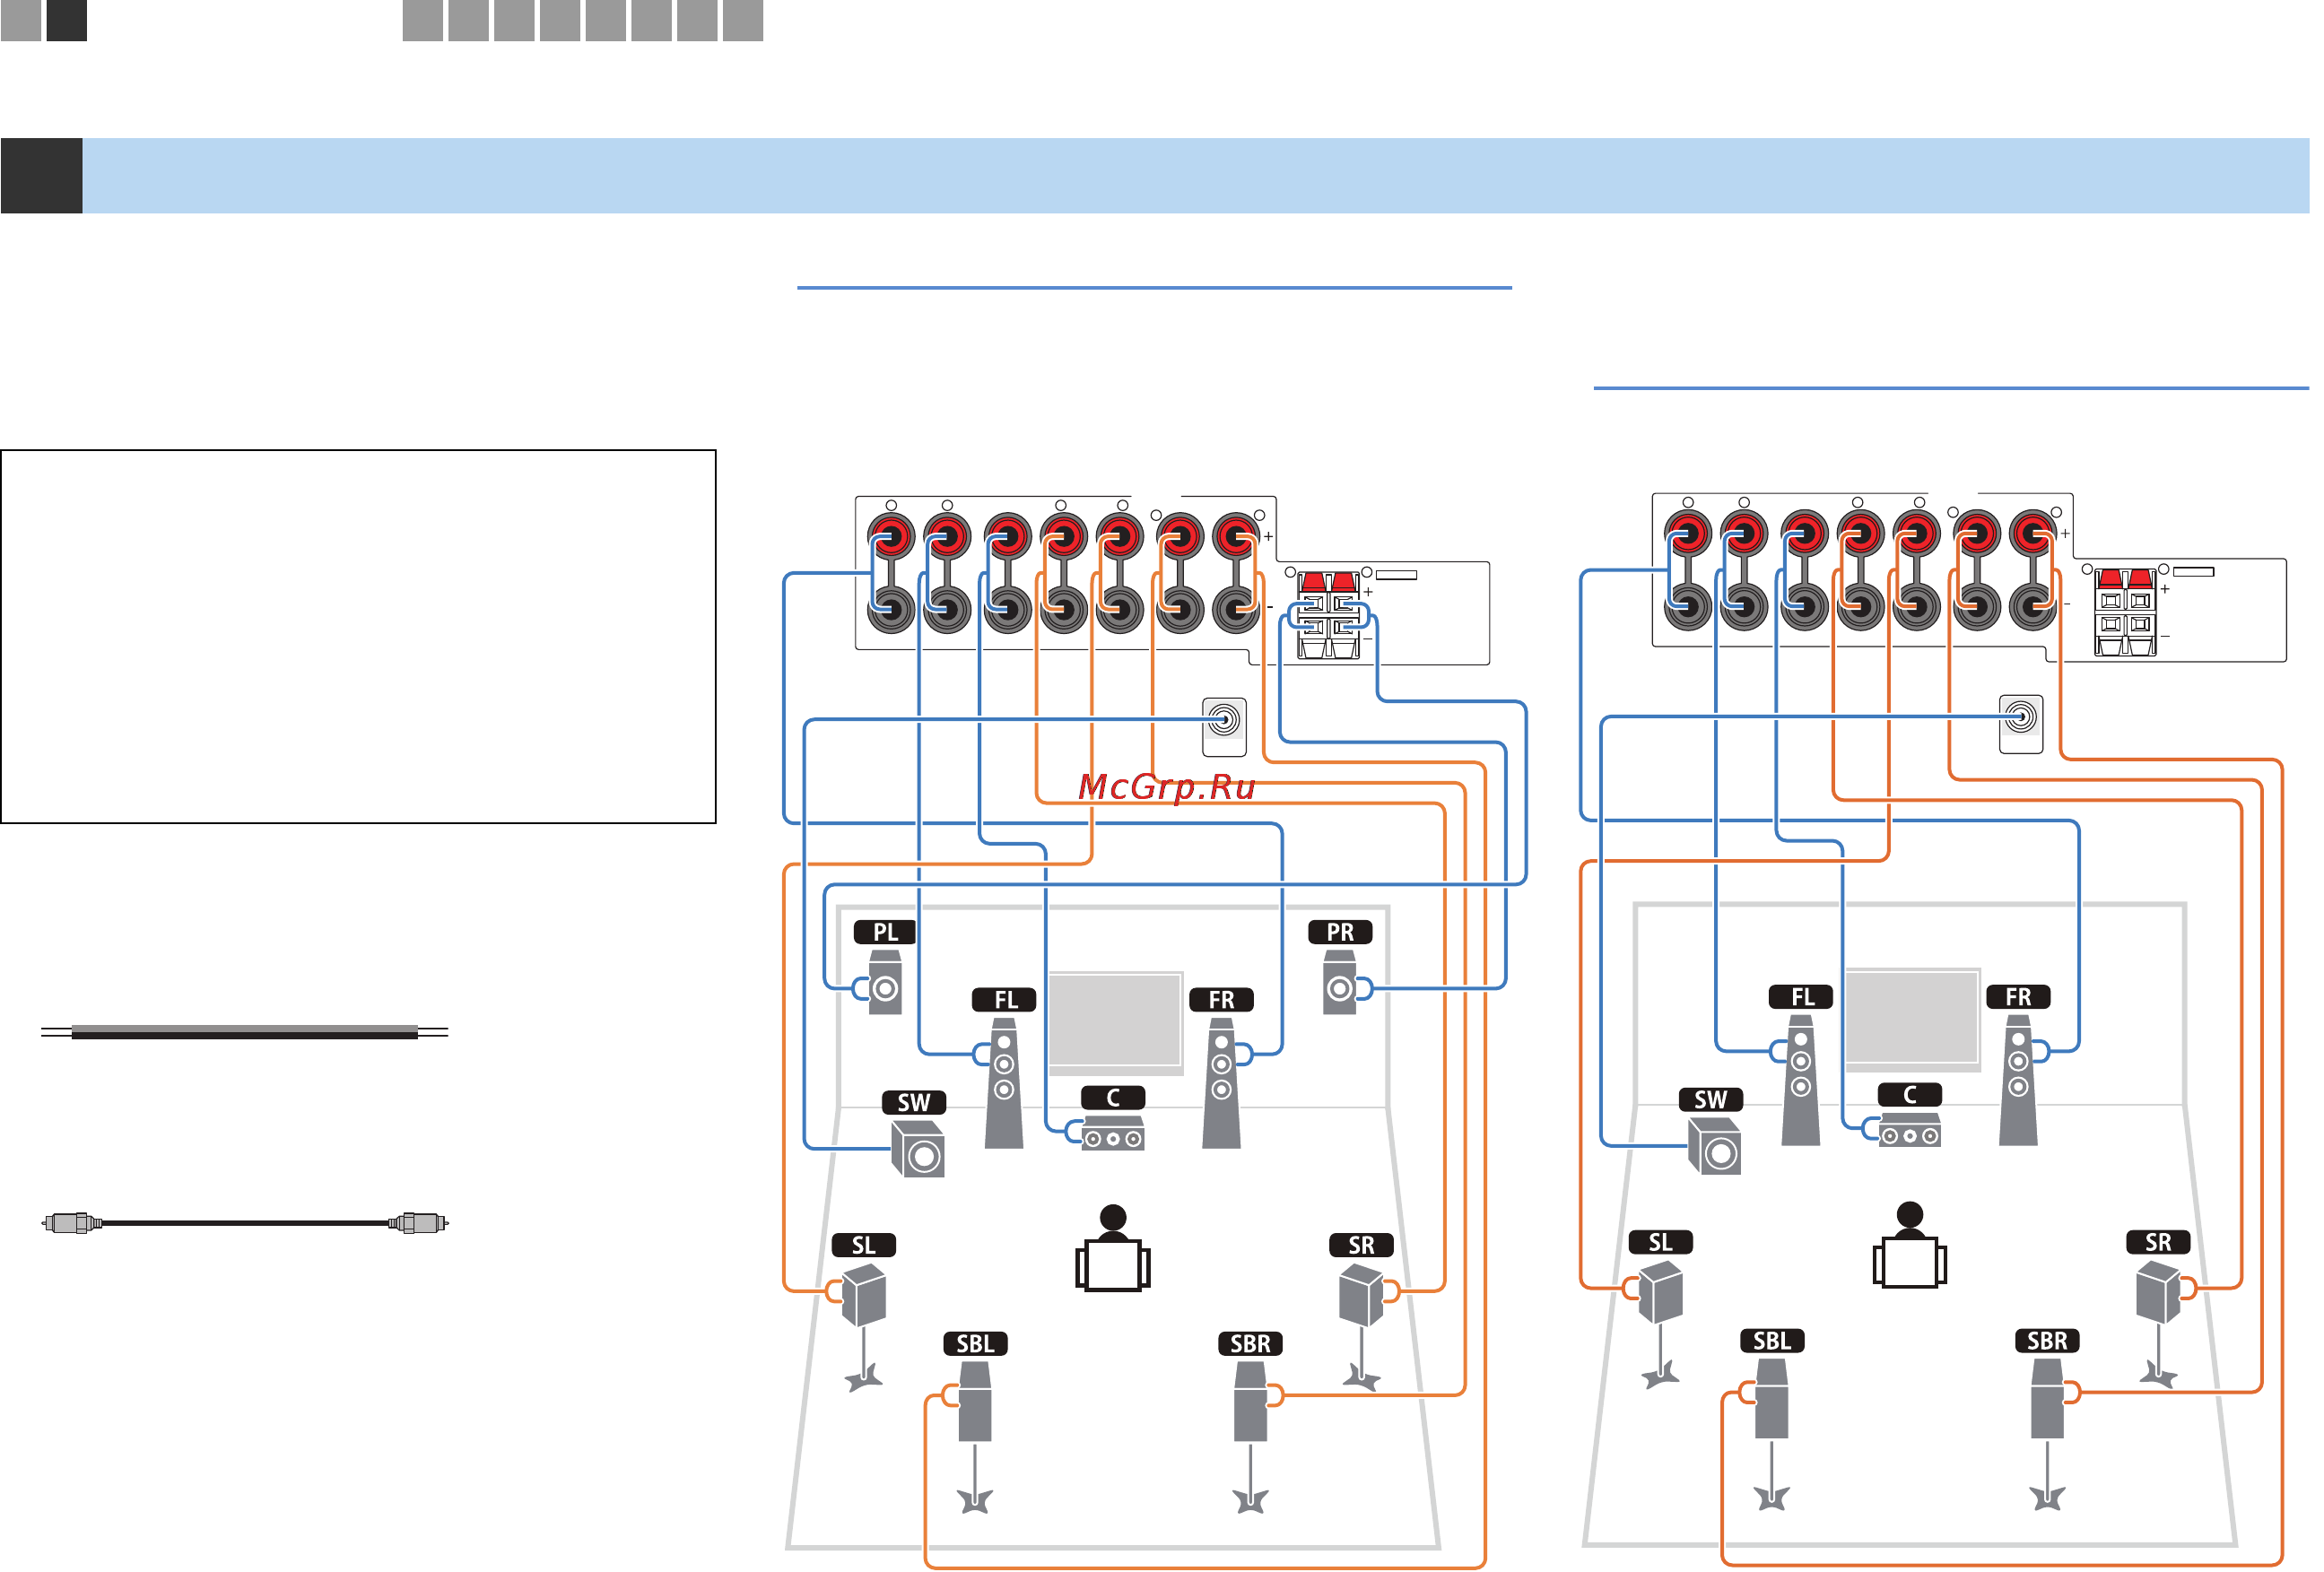The width and height of the screenshot is (2324, 1572).
Task: Click the PR presence speaker label
Action: click(x=1340, y=932)
